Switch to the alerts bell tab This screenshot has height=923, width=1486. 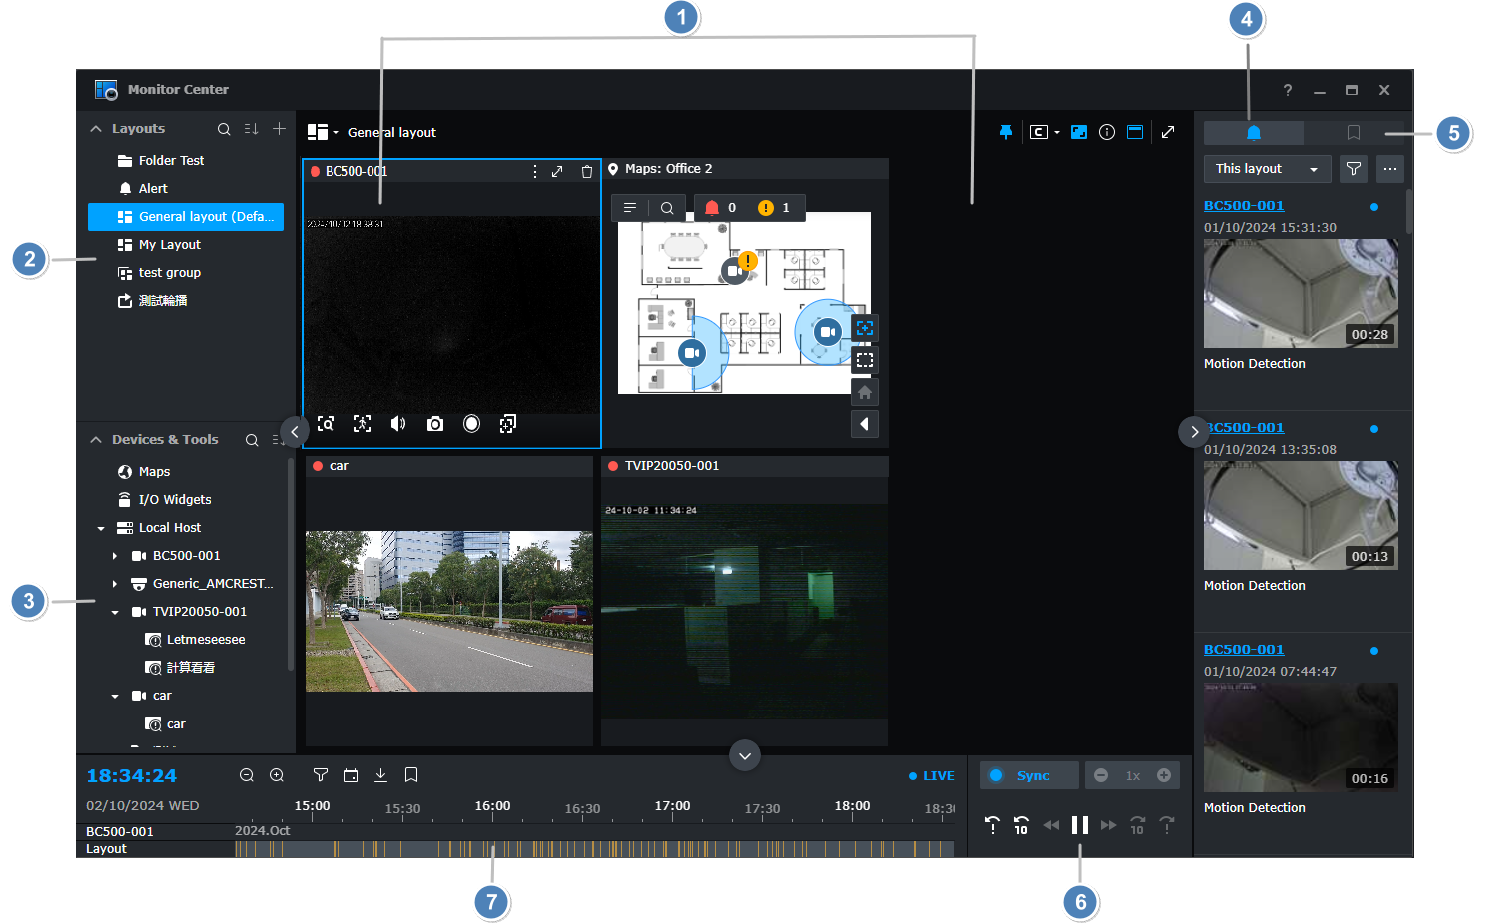pyautogui.click(x=1254, y=133)
